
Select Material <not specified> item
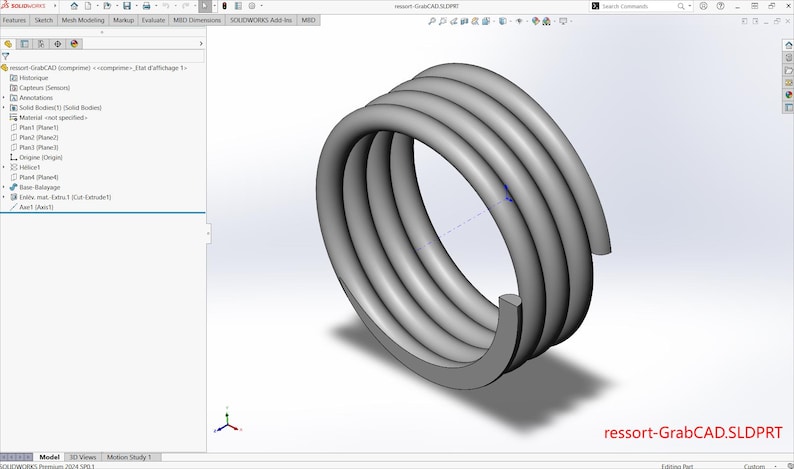tap(49, 118)
